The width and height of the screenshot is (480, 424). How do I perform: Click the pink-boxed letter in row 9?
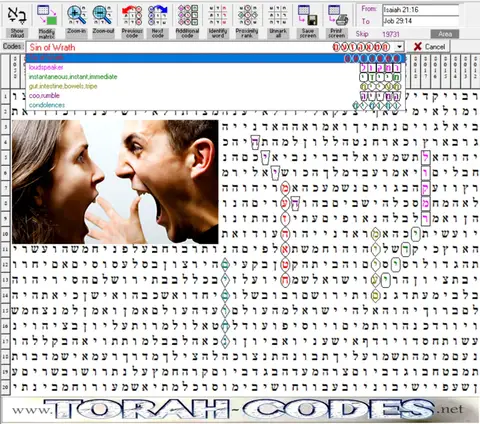click(426, 219)
